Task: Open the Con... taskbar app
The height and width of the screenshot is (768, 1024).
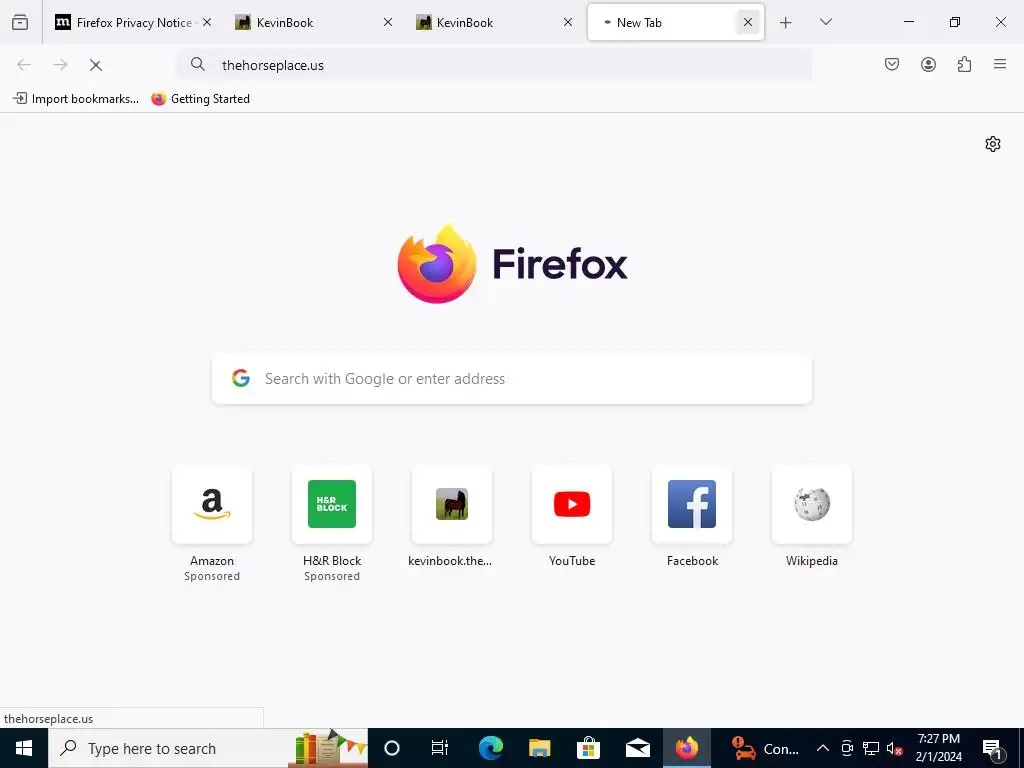Action: [x=764, y=748]
